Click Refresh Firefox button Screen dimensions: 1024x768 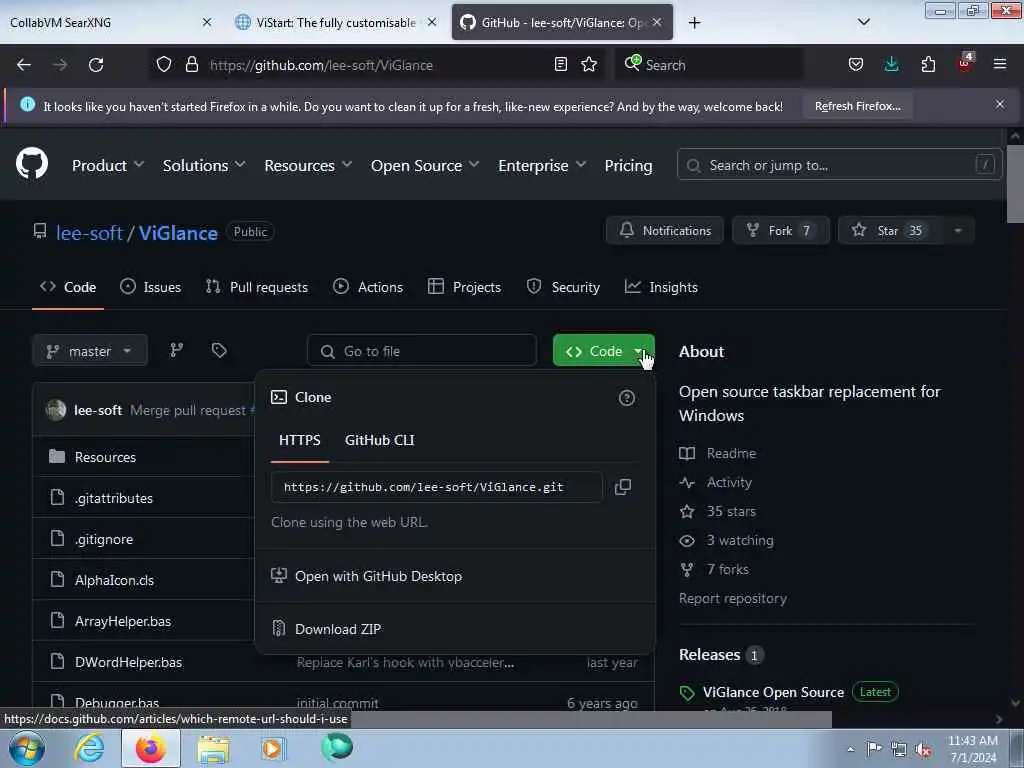tap(857, 106)
